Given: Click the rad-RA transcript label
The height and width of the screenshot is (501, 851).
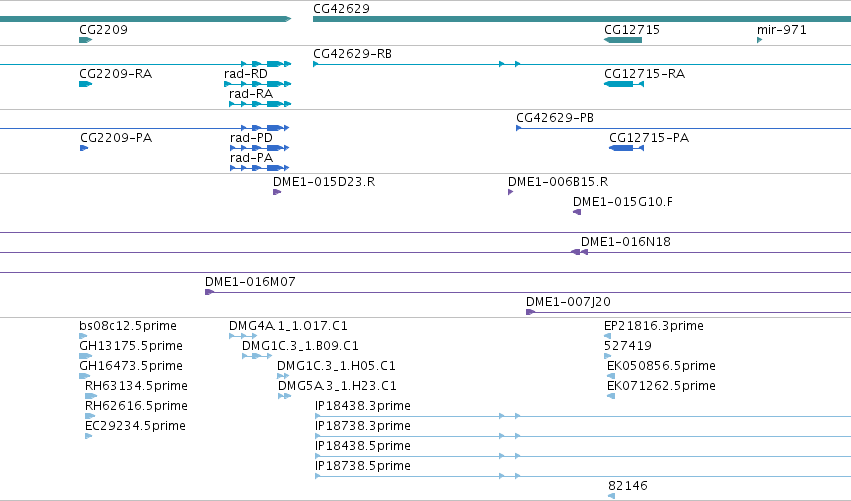Looking at the screenshot, I should click(x=251, y=93).
